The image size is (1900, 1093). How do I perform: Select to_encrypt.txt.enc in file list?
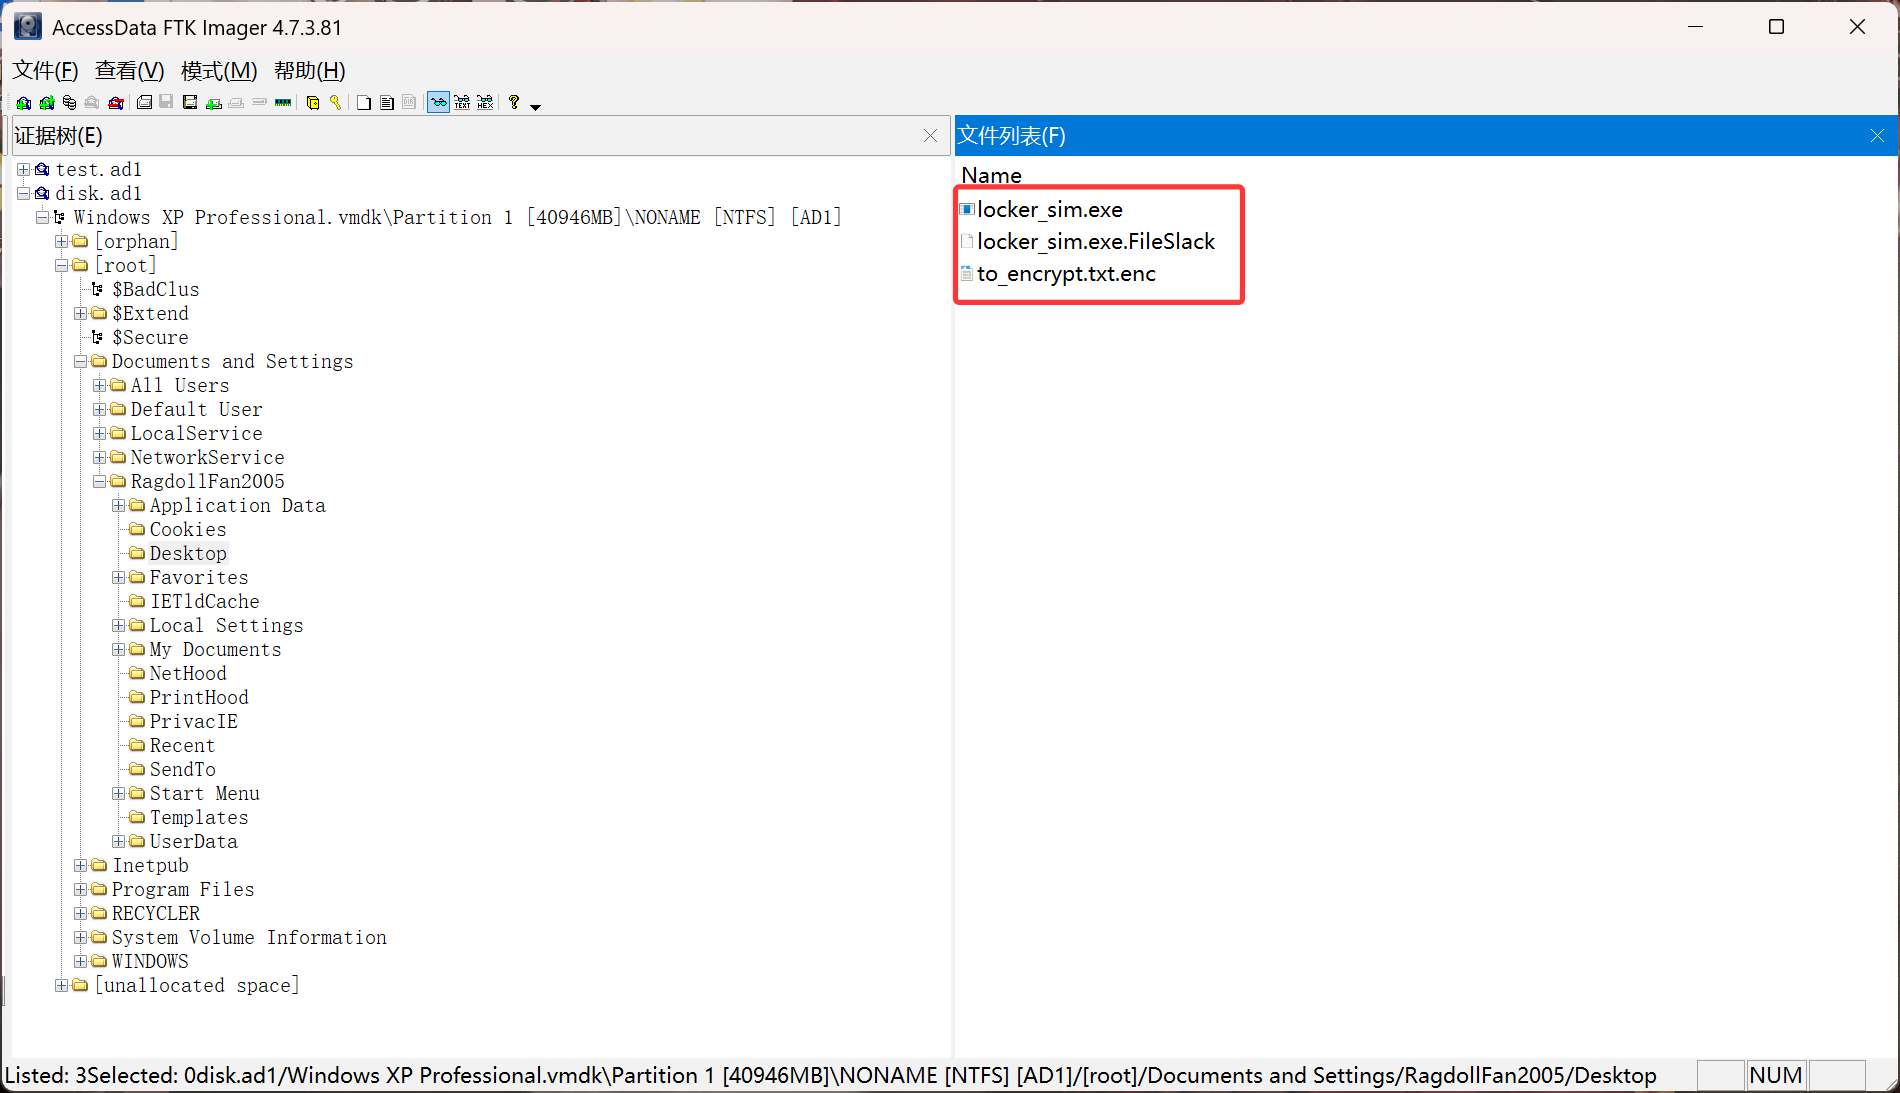click(1066, 274)
